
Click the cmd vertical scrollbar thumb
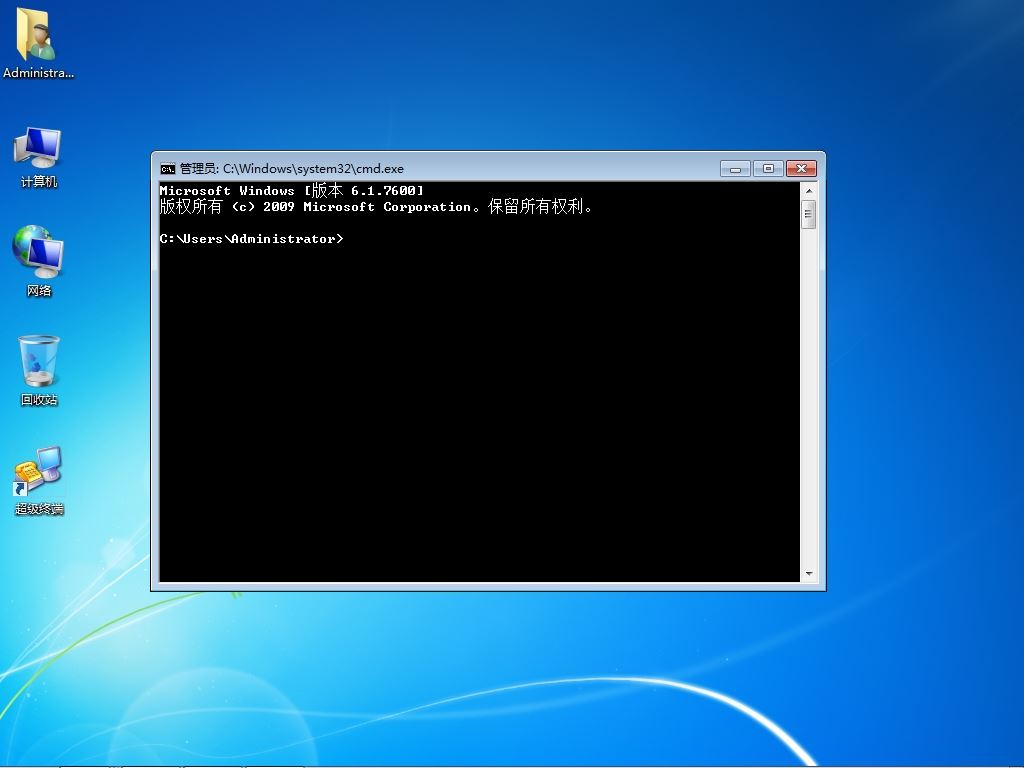pos(808,214)
